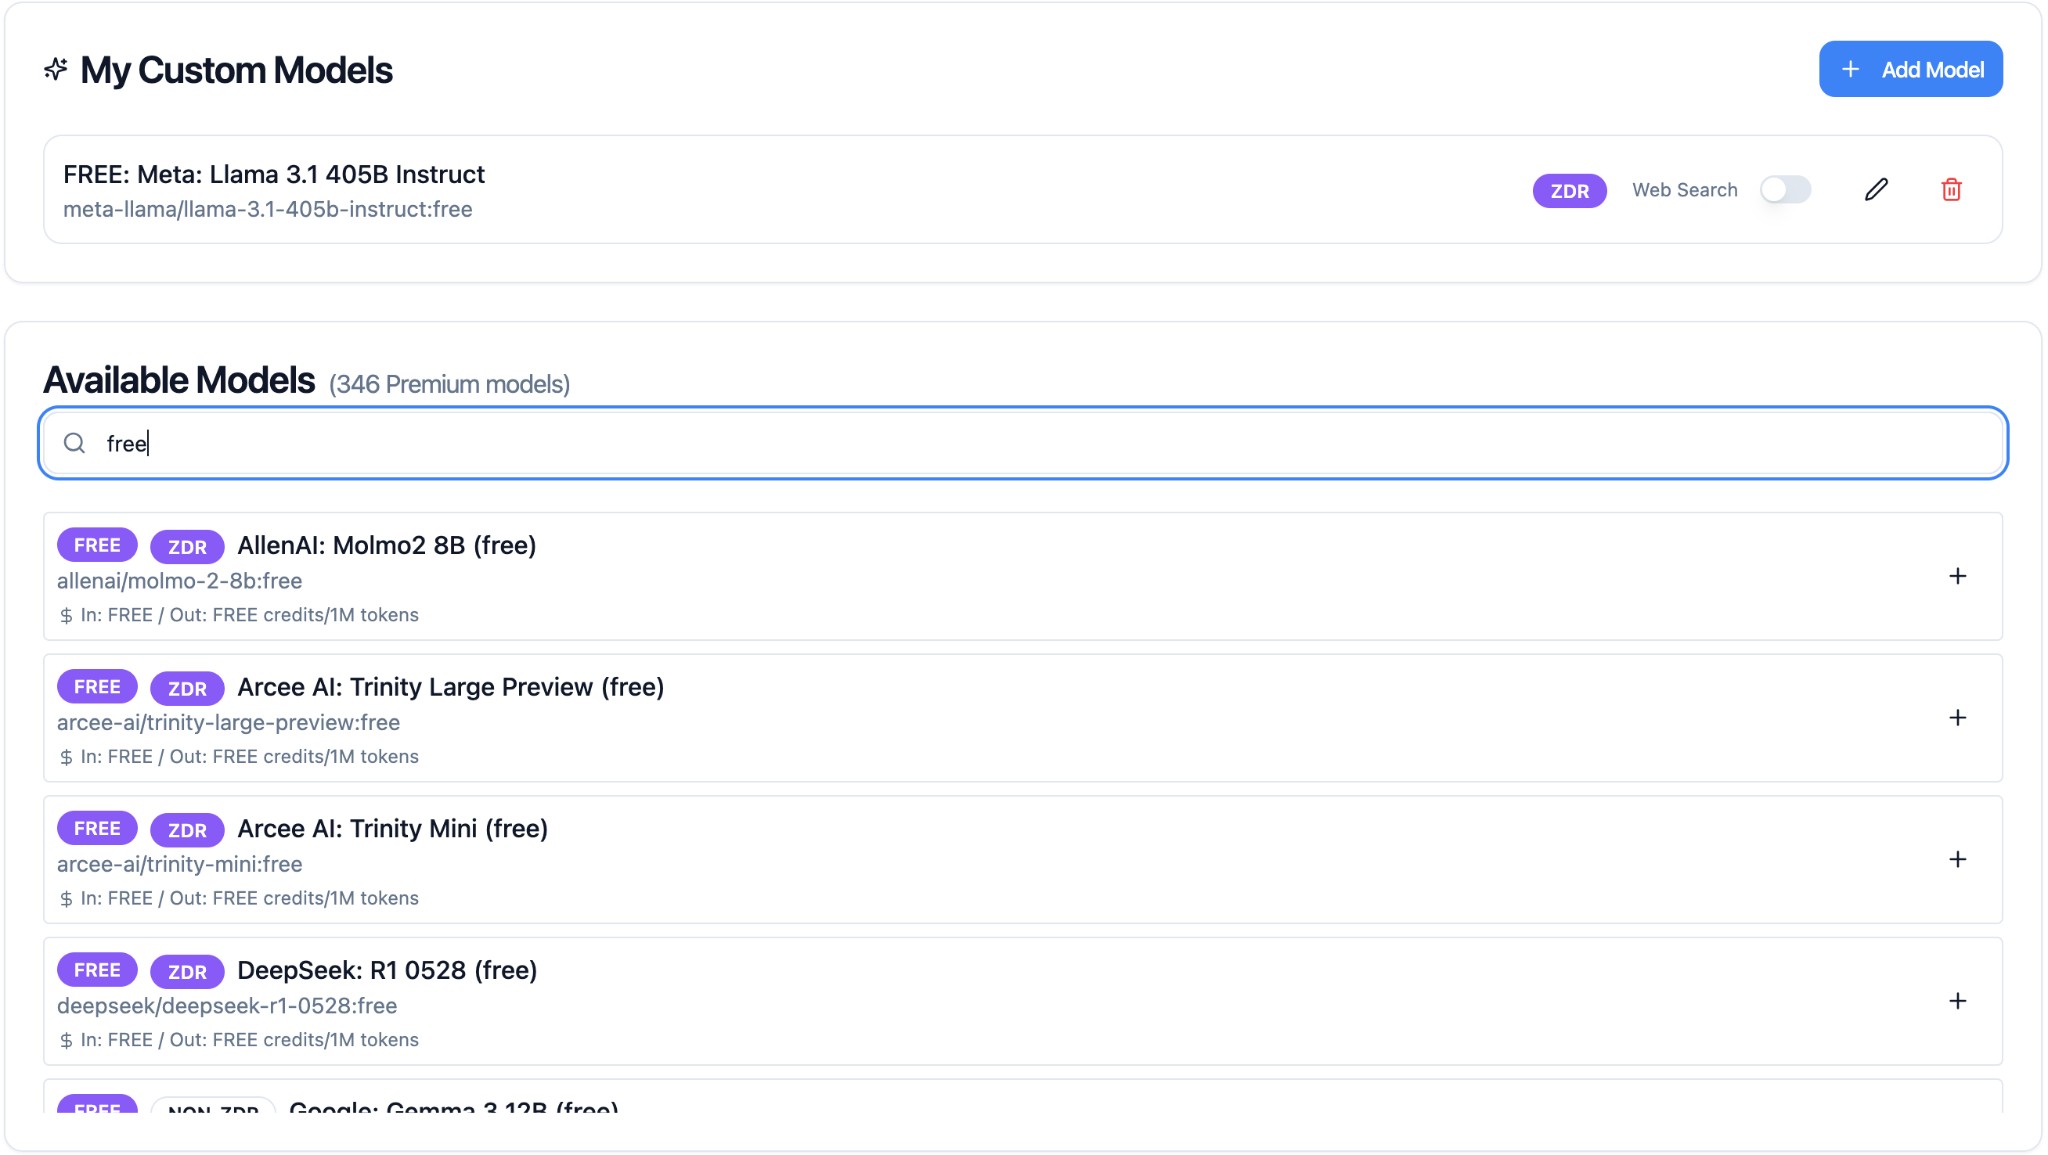Select the DeepSeek R1 0528 model card
Screen dimensions: 2048x1155
pyautogui.click(x=1024, y=1001)
